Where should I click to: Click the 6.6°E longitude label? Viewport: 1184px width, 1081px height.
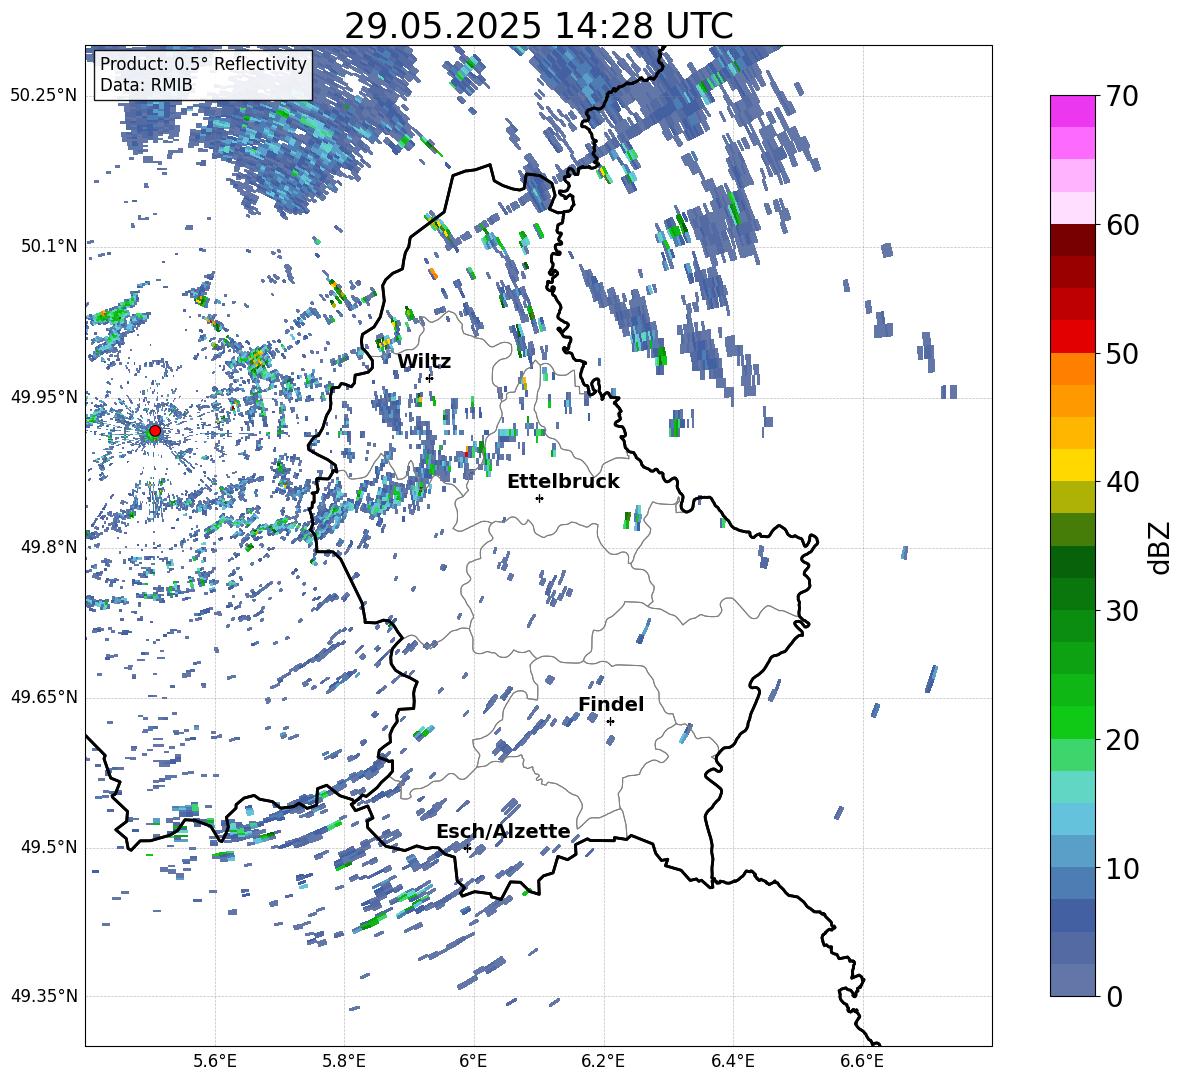click(x=862, y=1062)
